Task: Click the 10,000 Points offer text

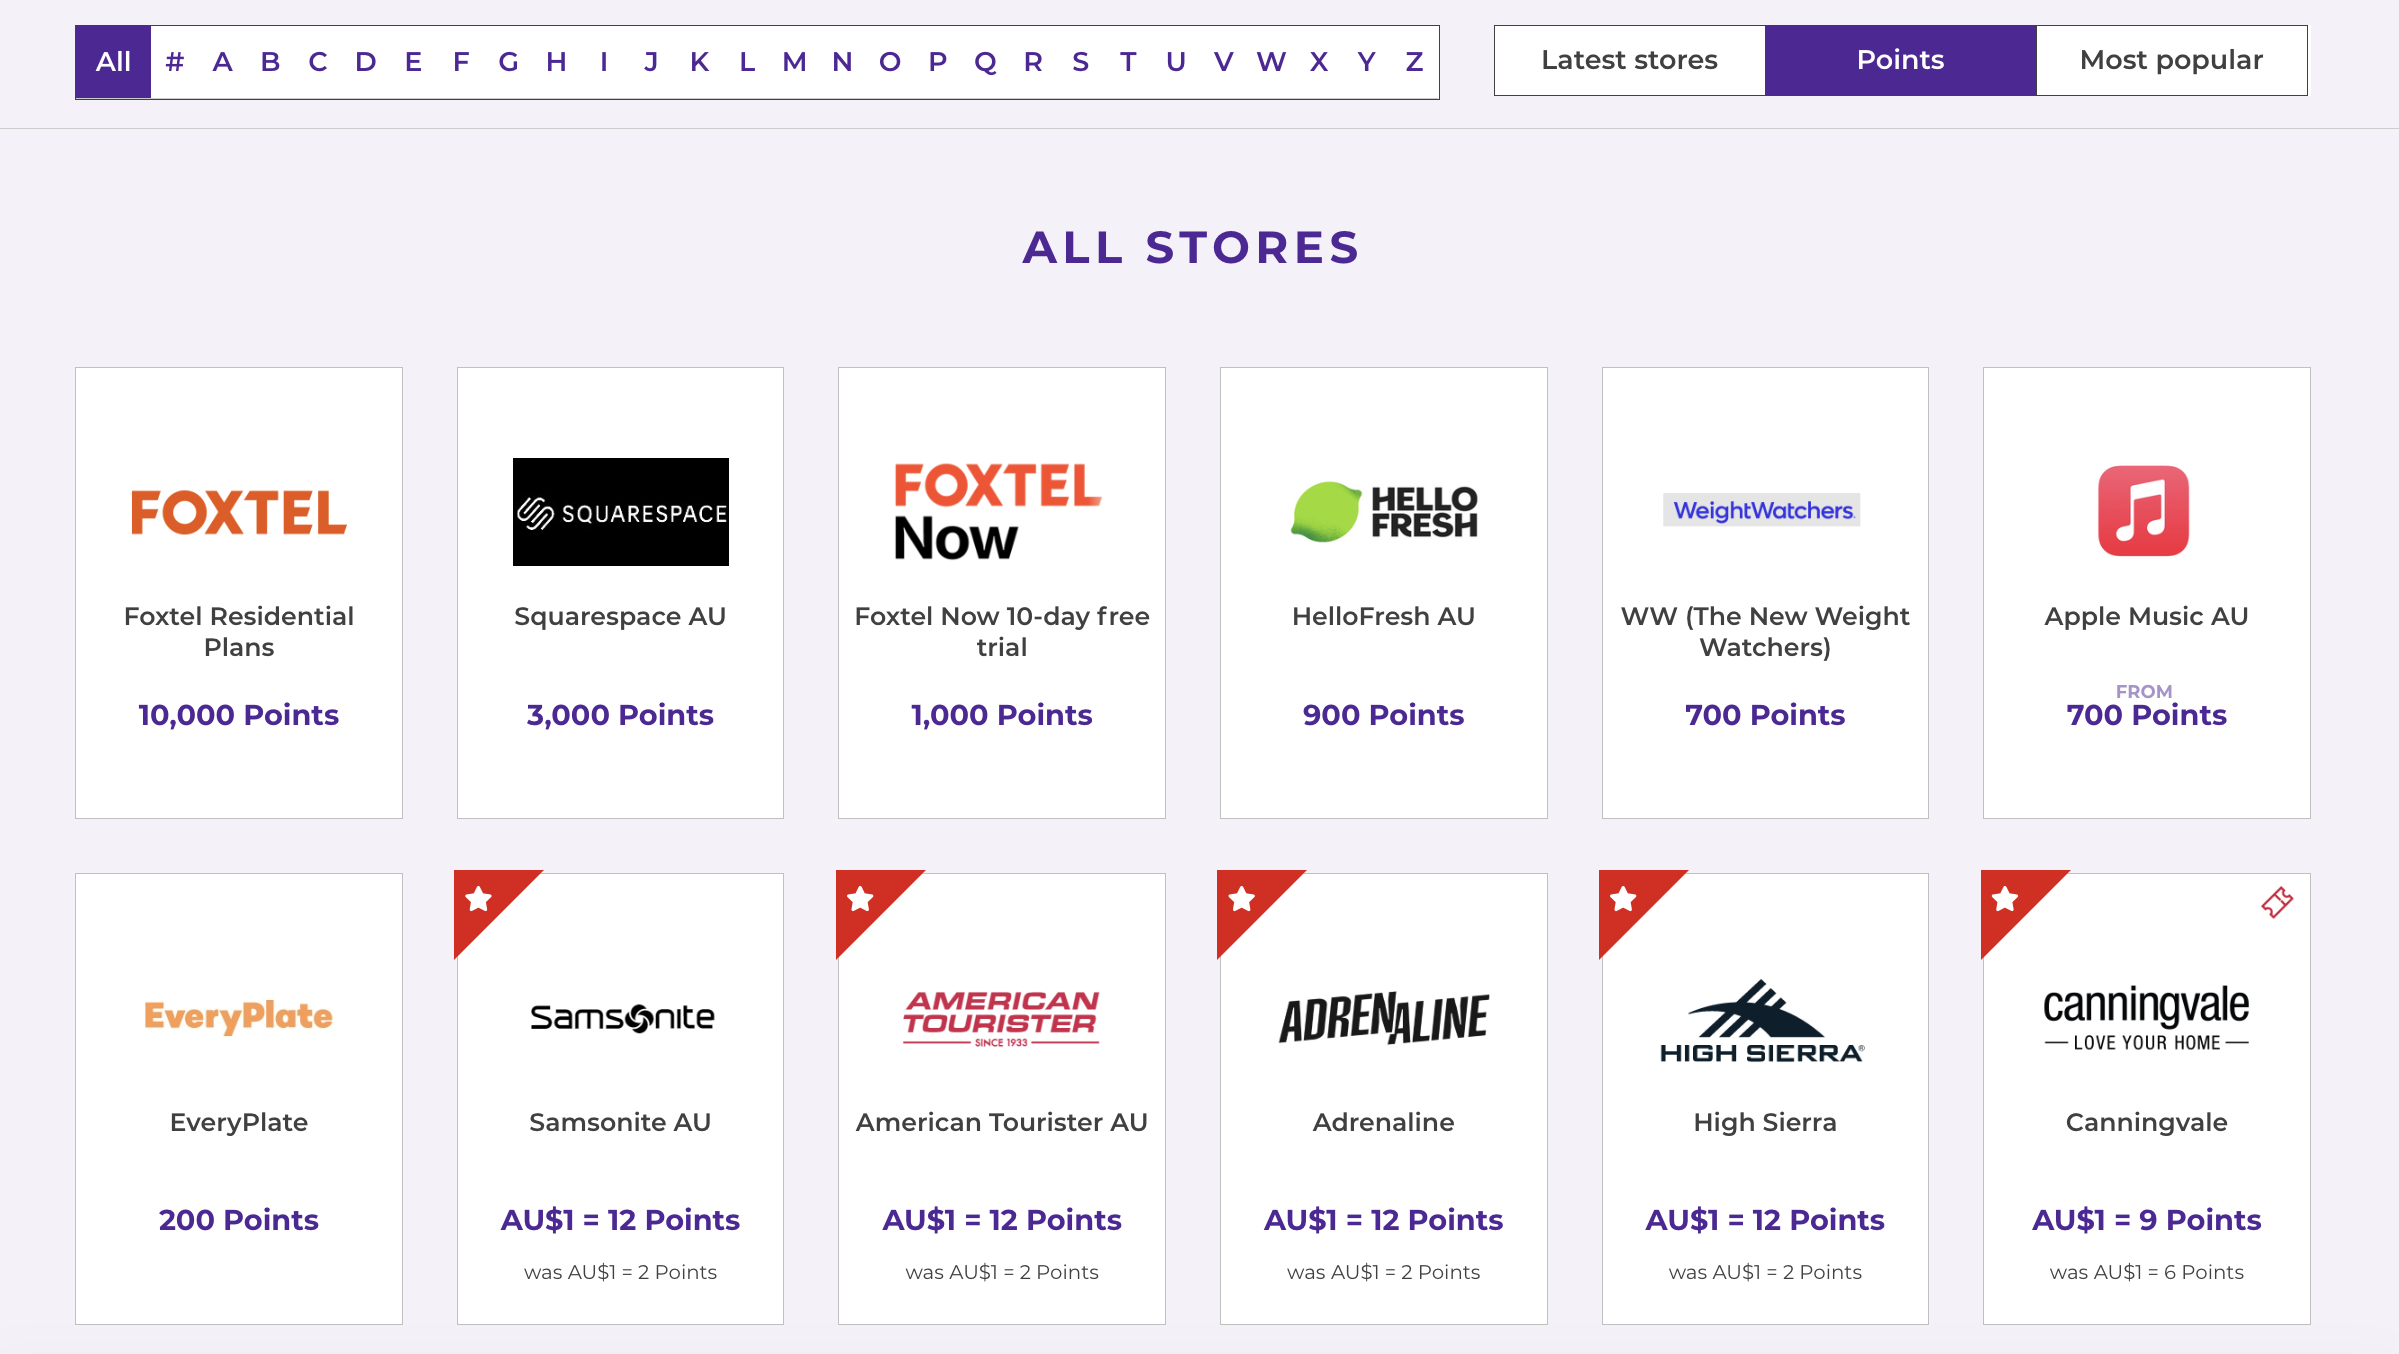Action: [239, 715]
